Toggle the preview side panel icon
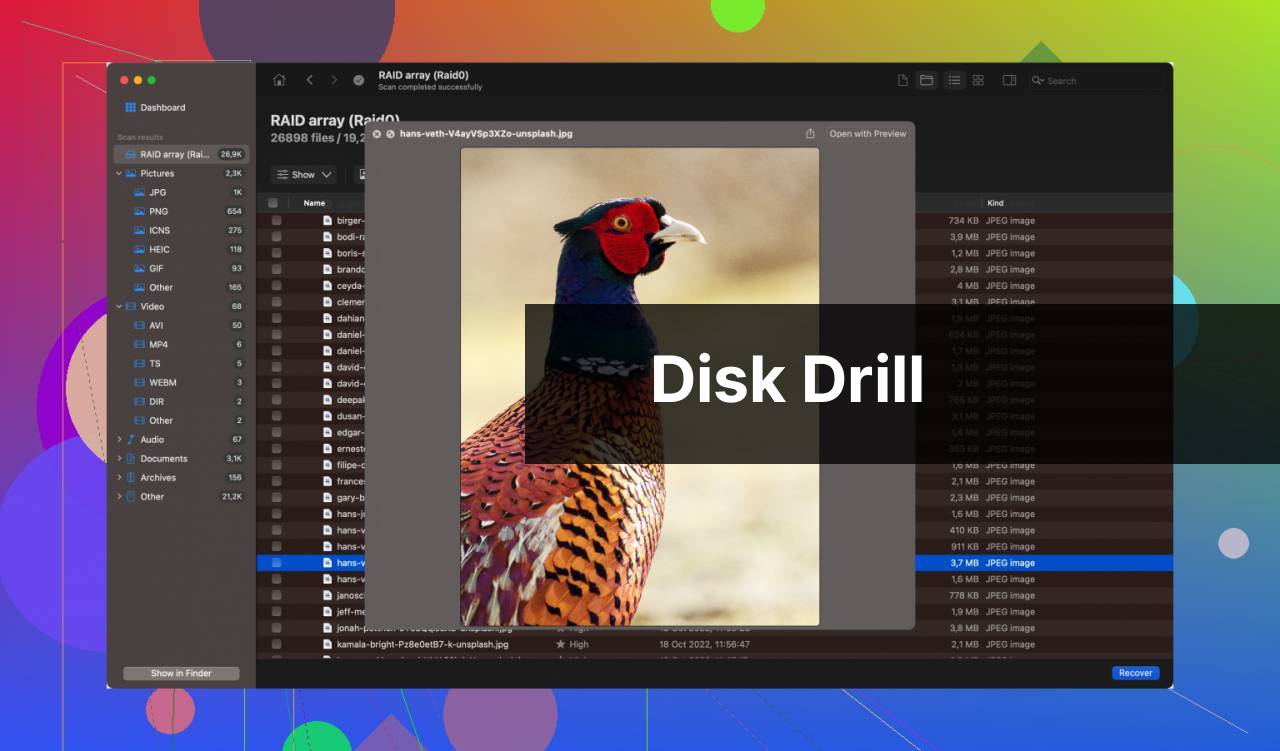 click(1009, 80)
